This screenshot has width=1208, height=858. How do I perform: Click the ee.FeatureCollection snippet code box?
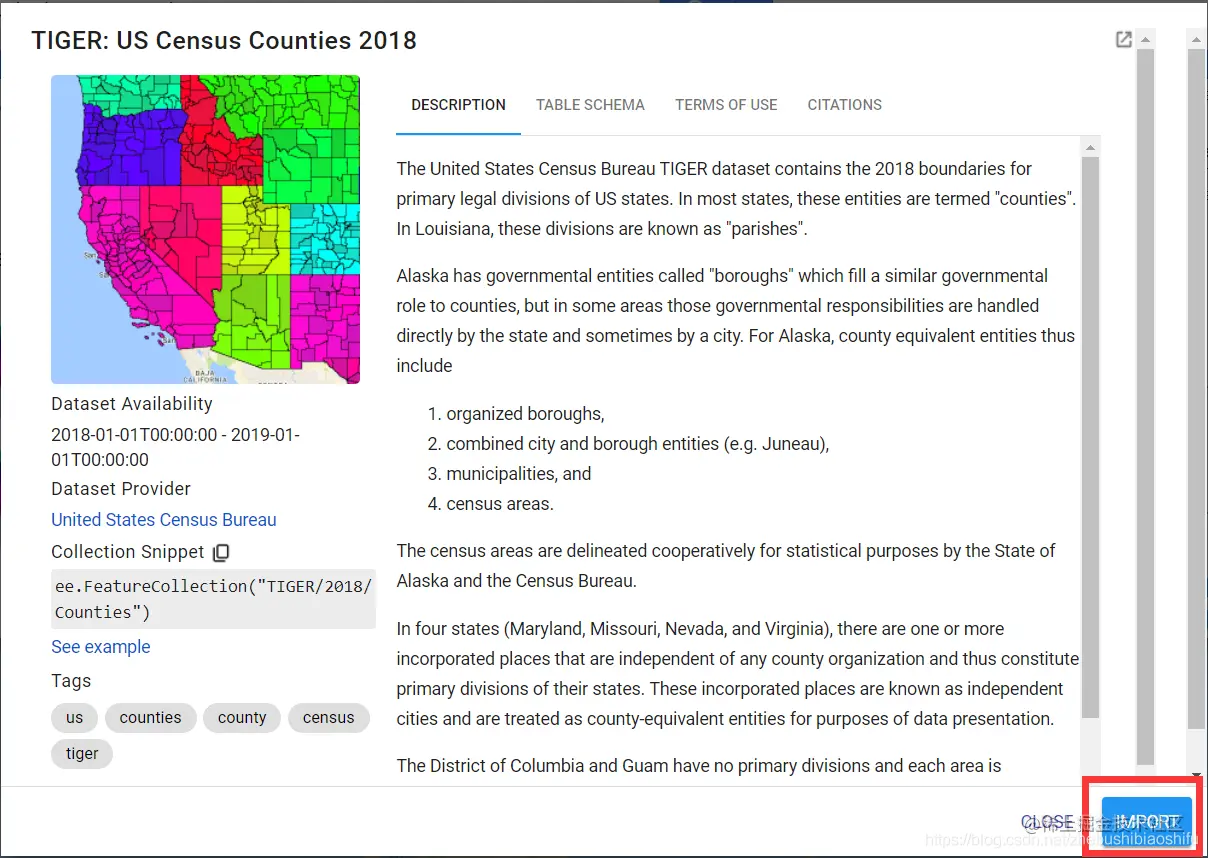click(213, 599)
